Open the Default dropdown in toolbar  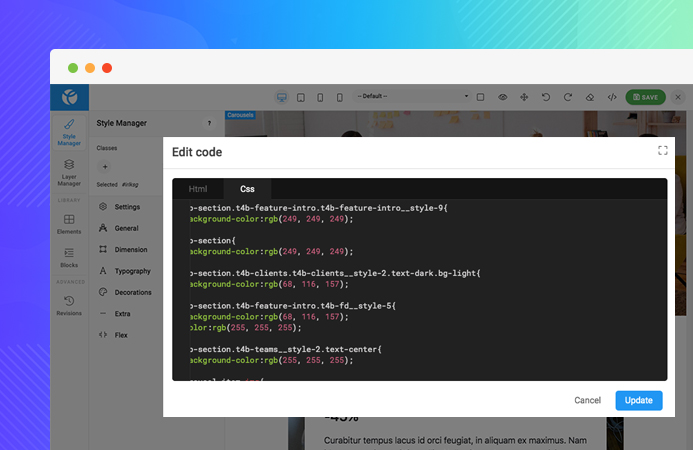[x=412, y=97]
